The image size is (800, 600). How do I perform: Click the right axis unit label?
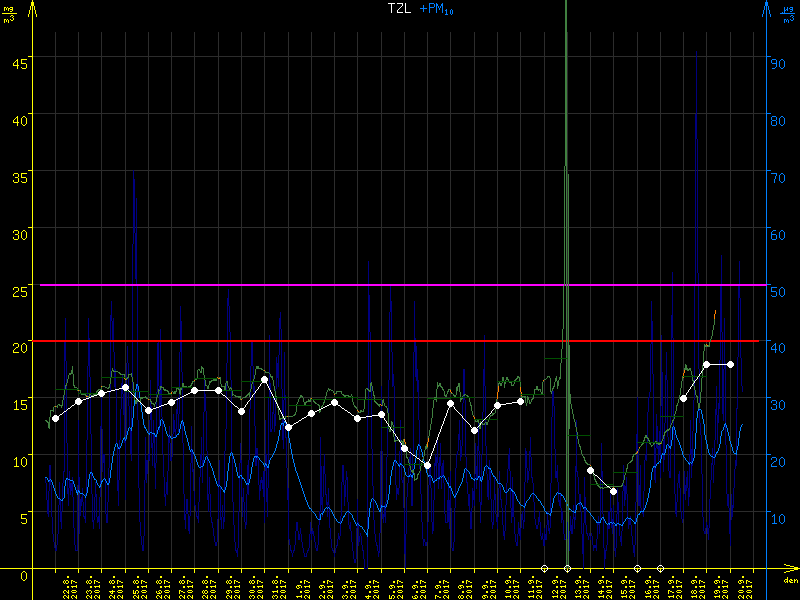click(789, 13)
